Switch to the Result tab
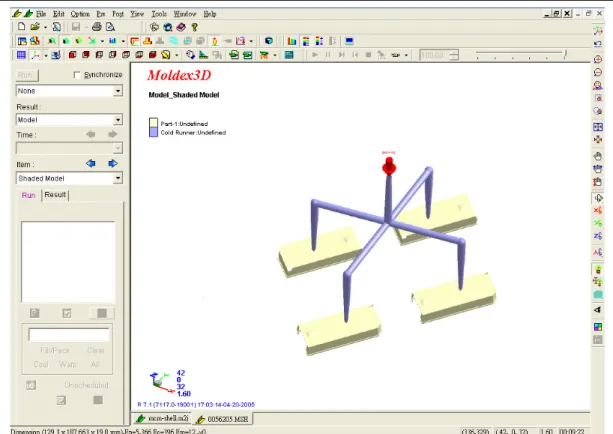 pos(55,195)
